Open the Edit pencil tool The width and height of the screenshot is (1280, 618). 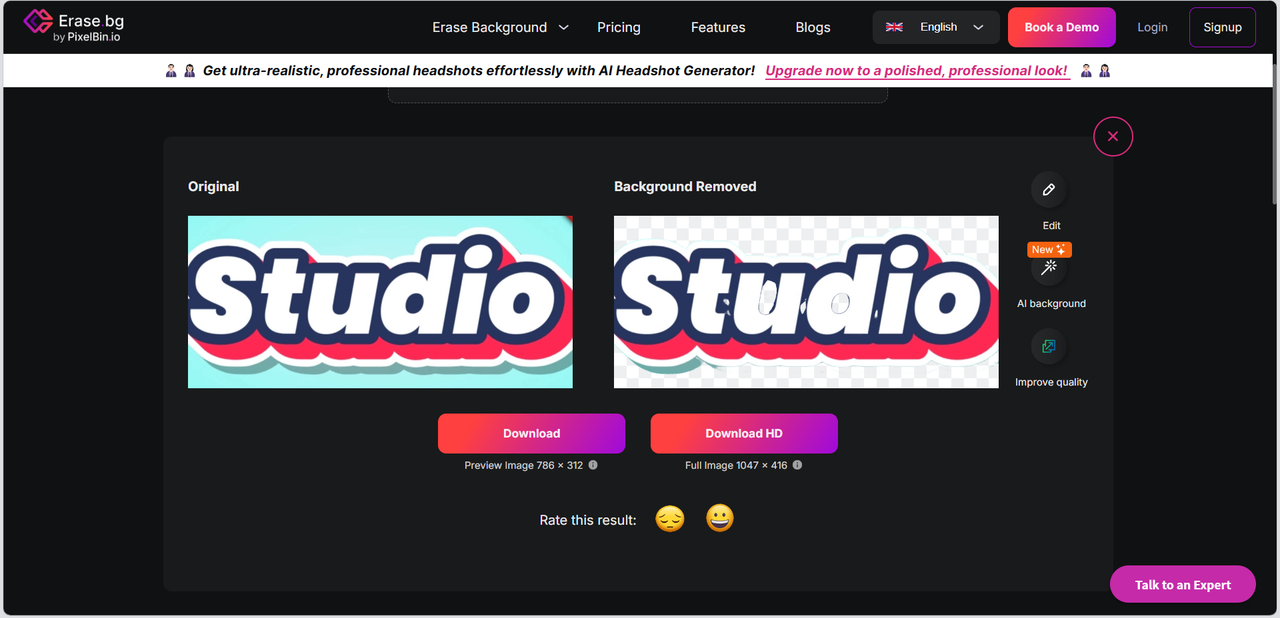(x=1049, y=189)
